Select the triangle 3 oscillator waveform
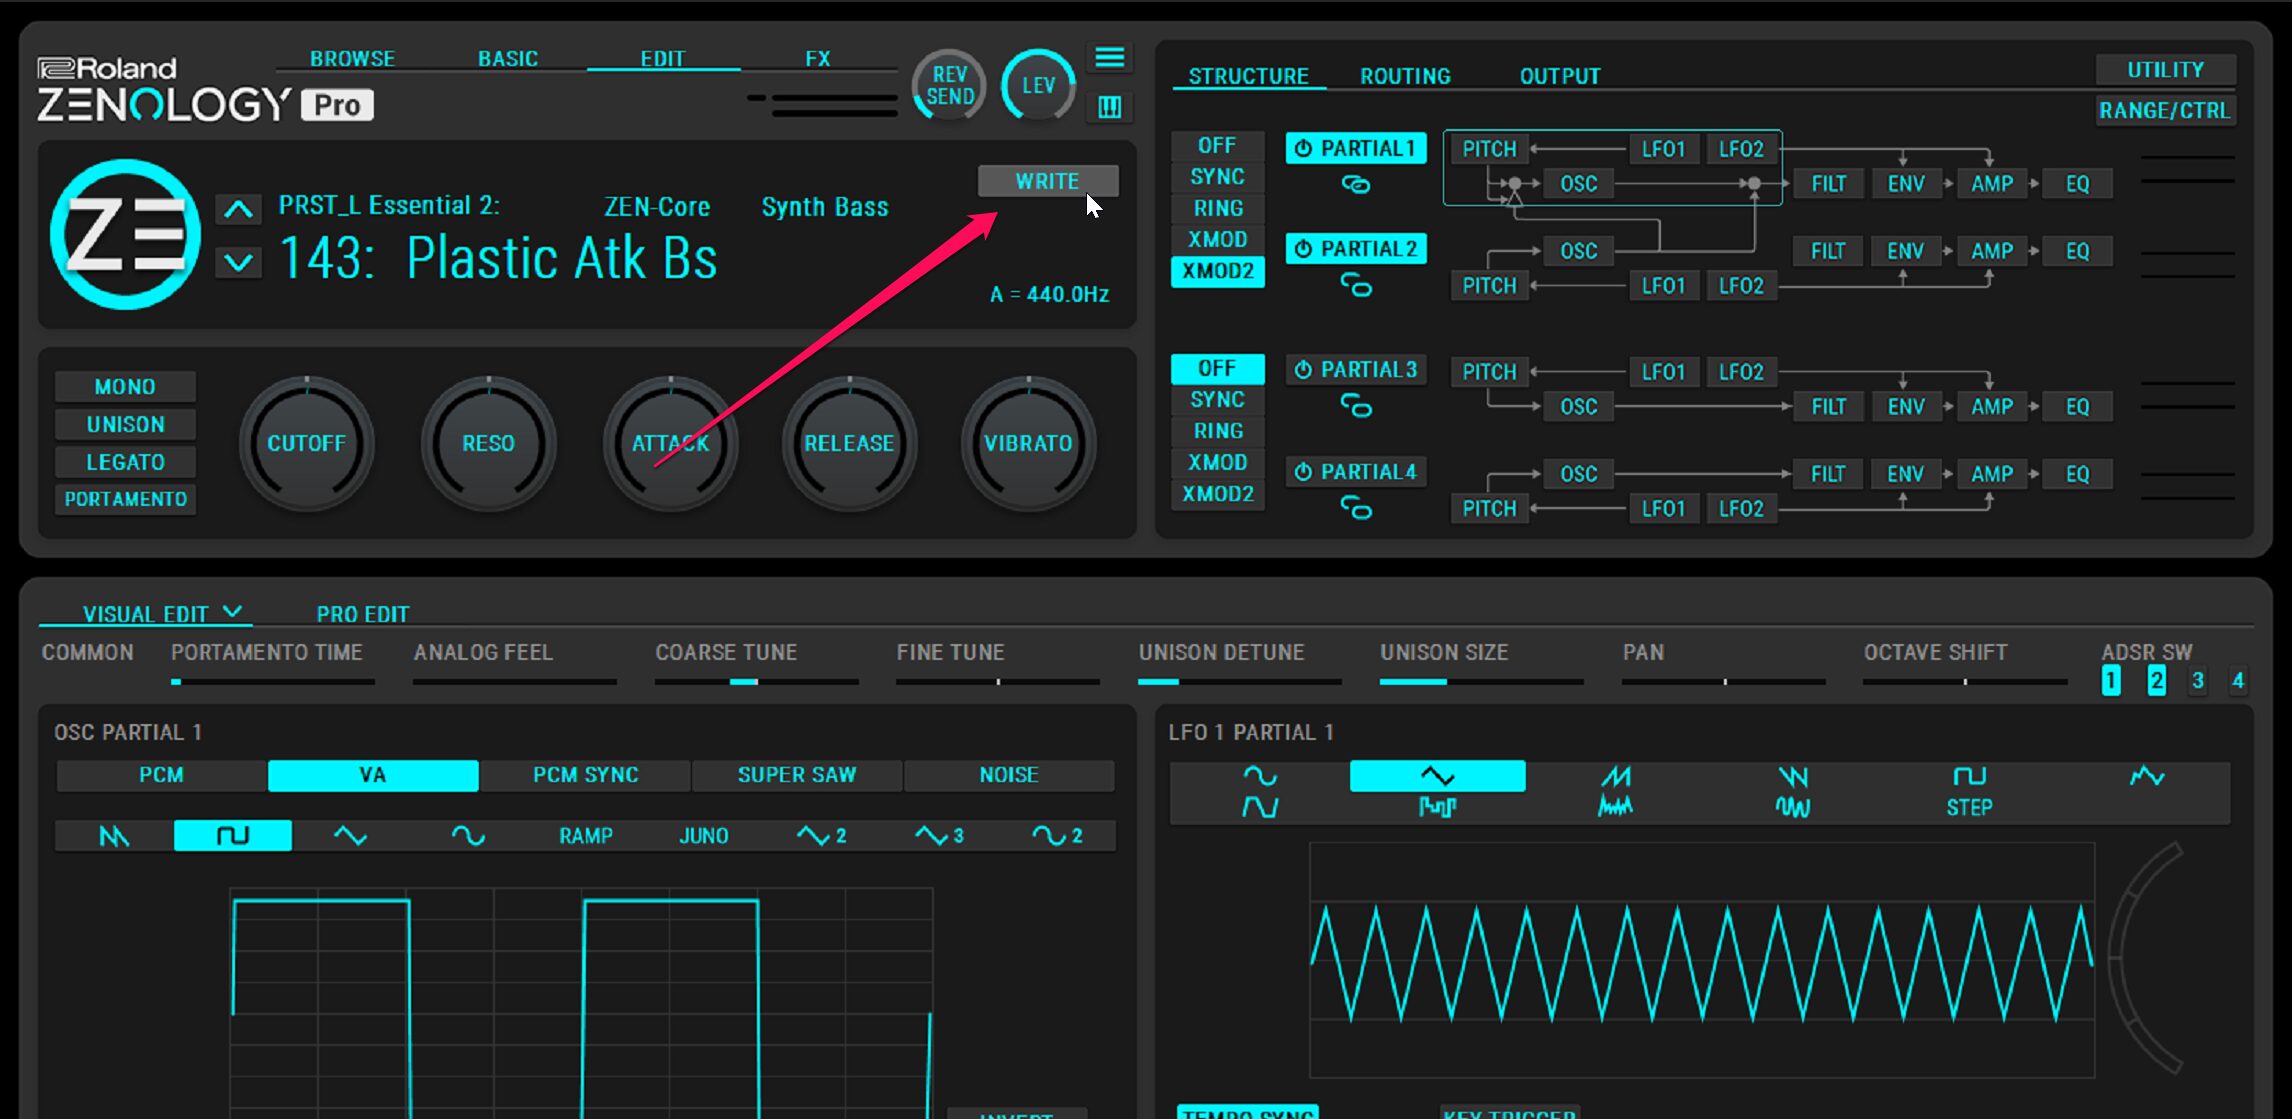Image resolution: width=2292 pixels, height=1119 pixels. coord(939,835)
